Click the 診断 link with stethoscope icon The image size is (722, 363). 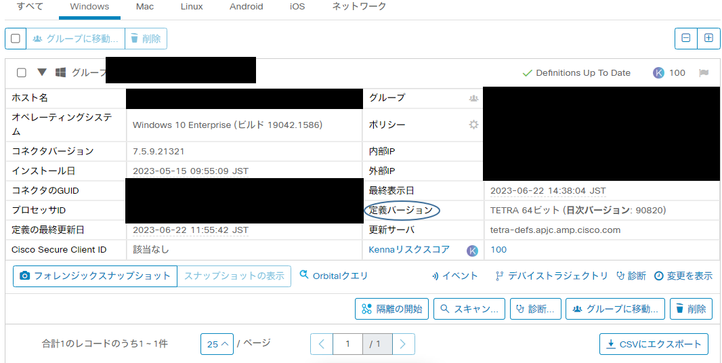click(x=631, y=276)
